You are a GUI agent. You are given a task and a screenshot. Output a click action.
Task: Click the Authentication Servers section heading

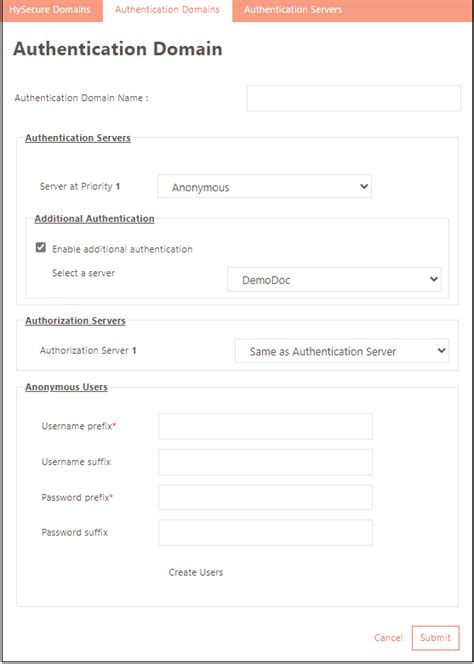78,138
